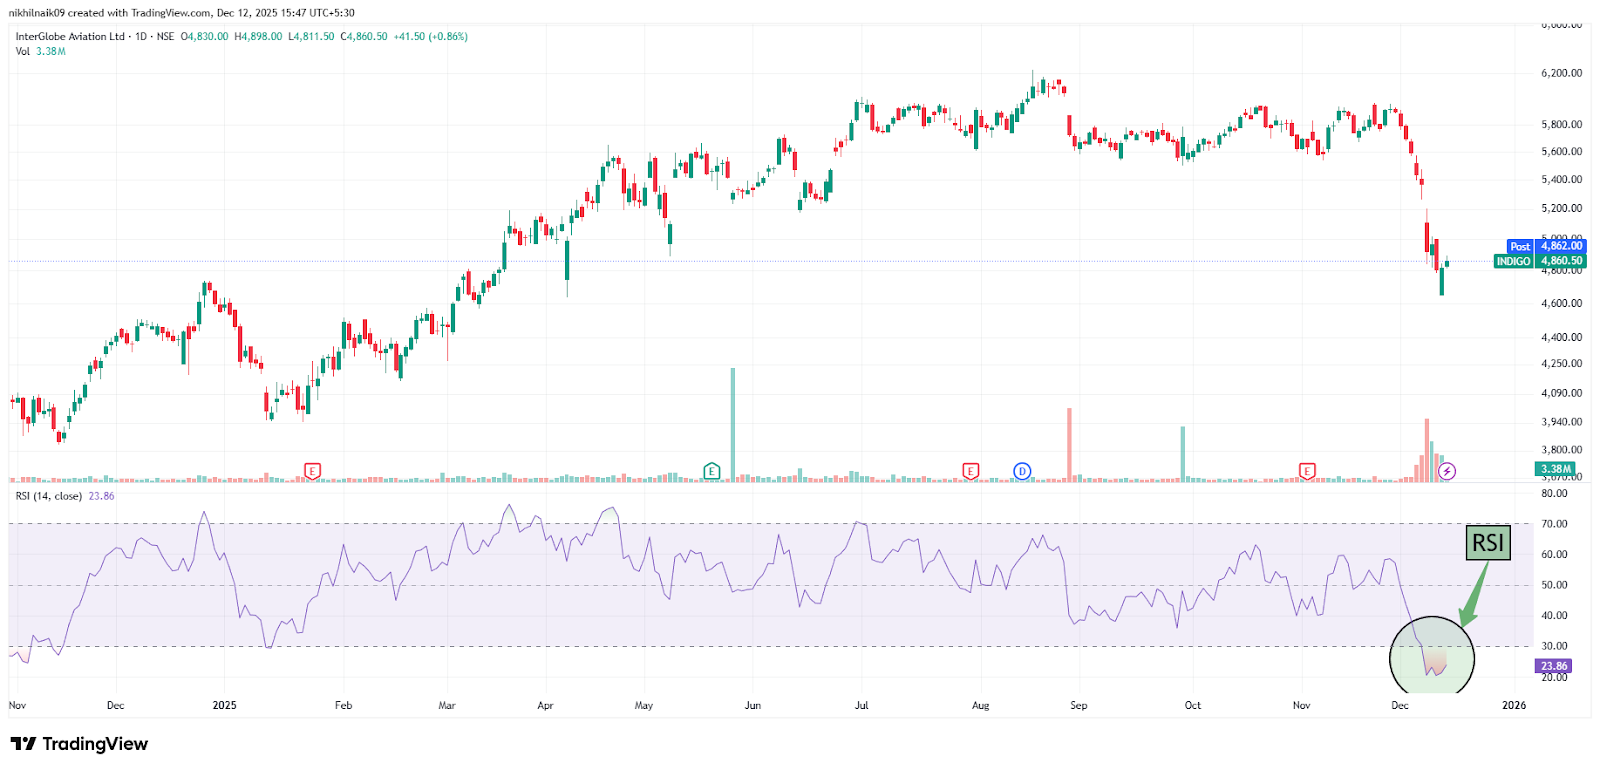The height and width of the screenshot is (770, 1600).
Task: Click the blue Post price label
Action: point(1519,246)
